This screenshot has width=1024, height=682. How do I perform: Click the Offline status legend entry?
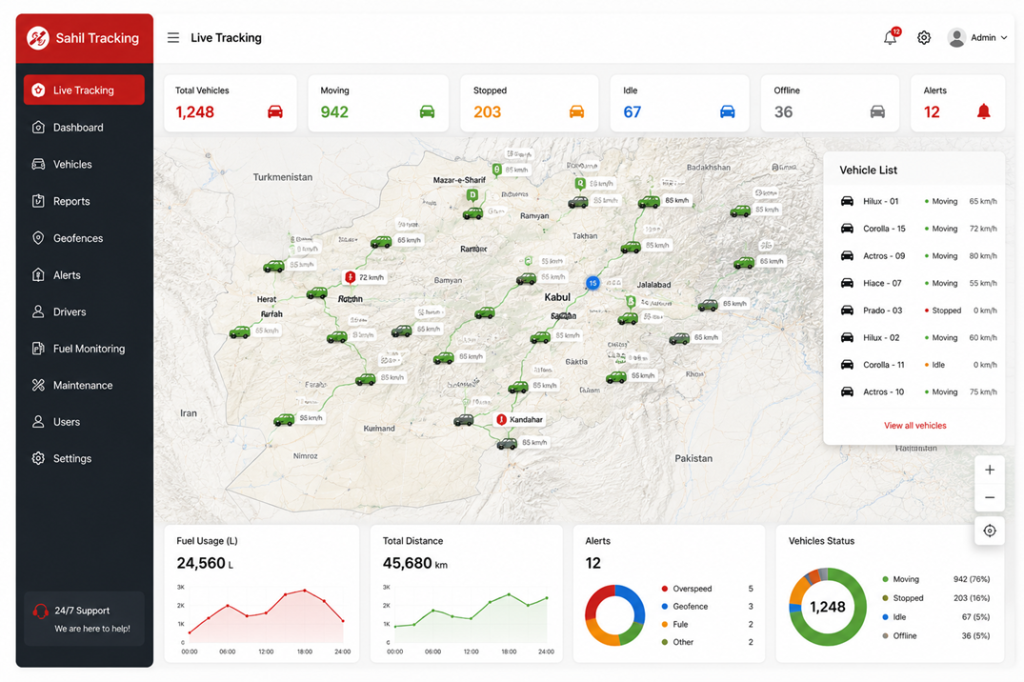tap(936, 636)
